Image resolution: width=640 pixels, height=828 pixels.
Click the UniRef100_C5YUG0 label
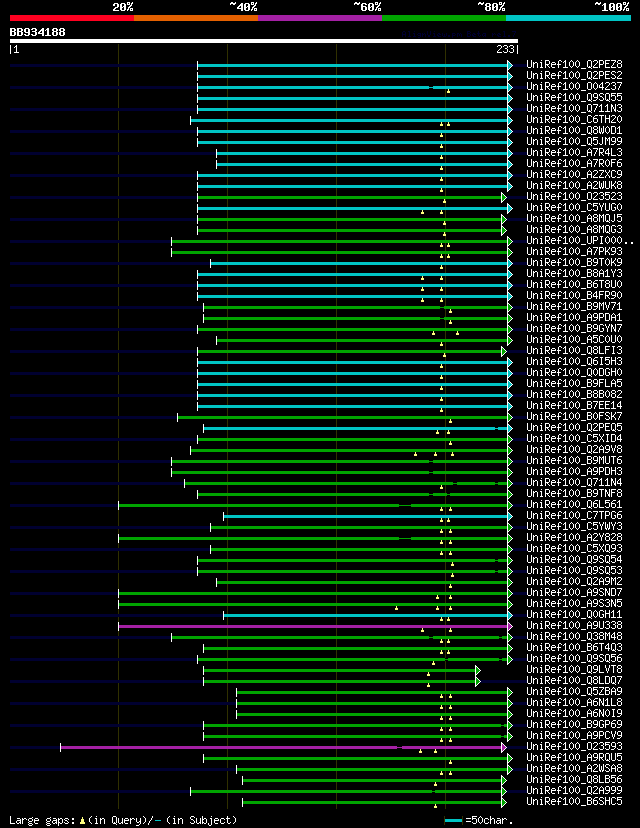coord(574,208)
